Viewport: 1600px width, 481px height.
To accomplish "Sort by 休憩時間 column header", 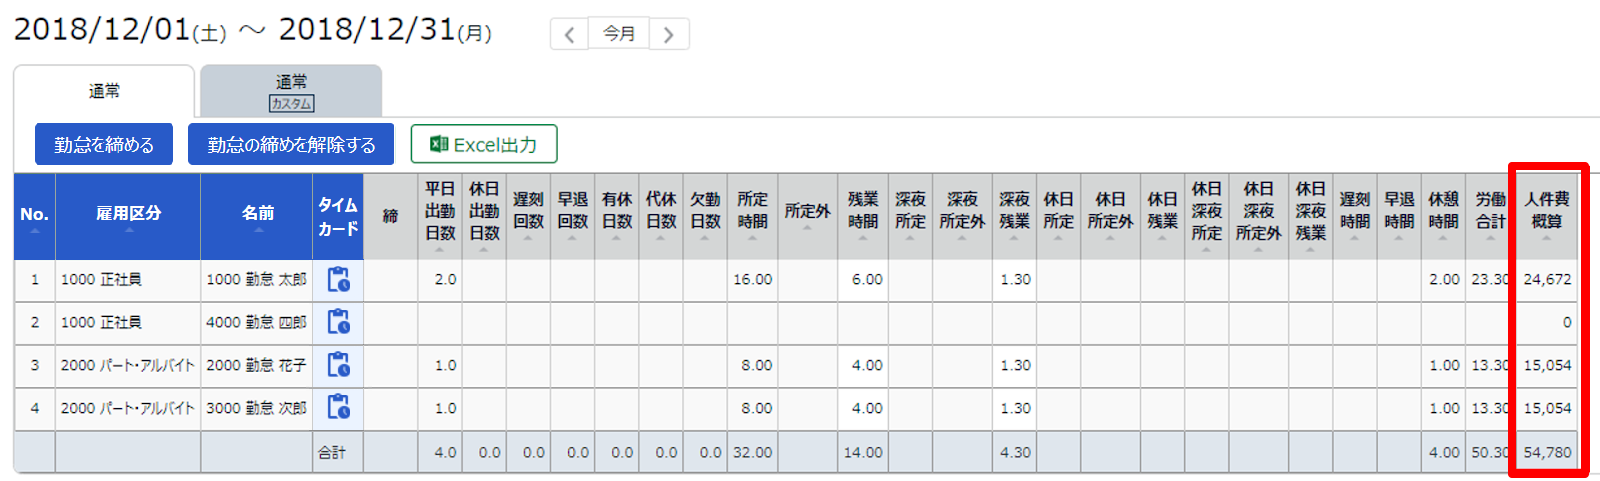I will [1443, 216].
